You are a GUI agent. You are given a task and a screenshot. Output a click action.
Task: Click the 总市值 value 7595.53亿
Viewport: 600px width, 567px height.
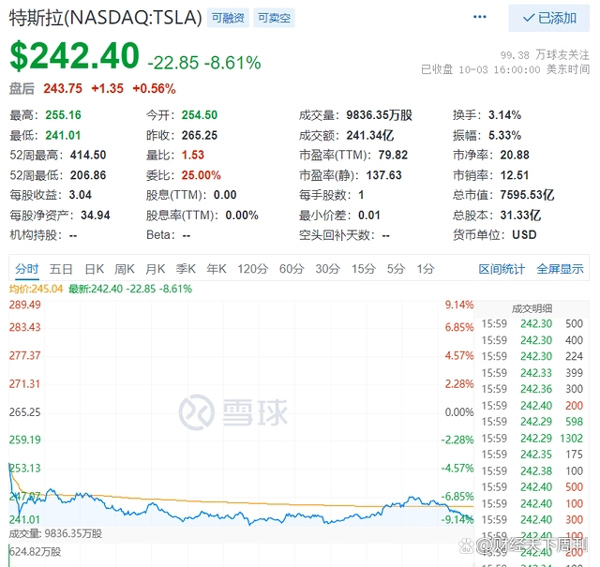tap(527, 195)
